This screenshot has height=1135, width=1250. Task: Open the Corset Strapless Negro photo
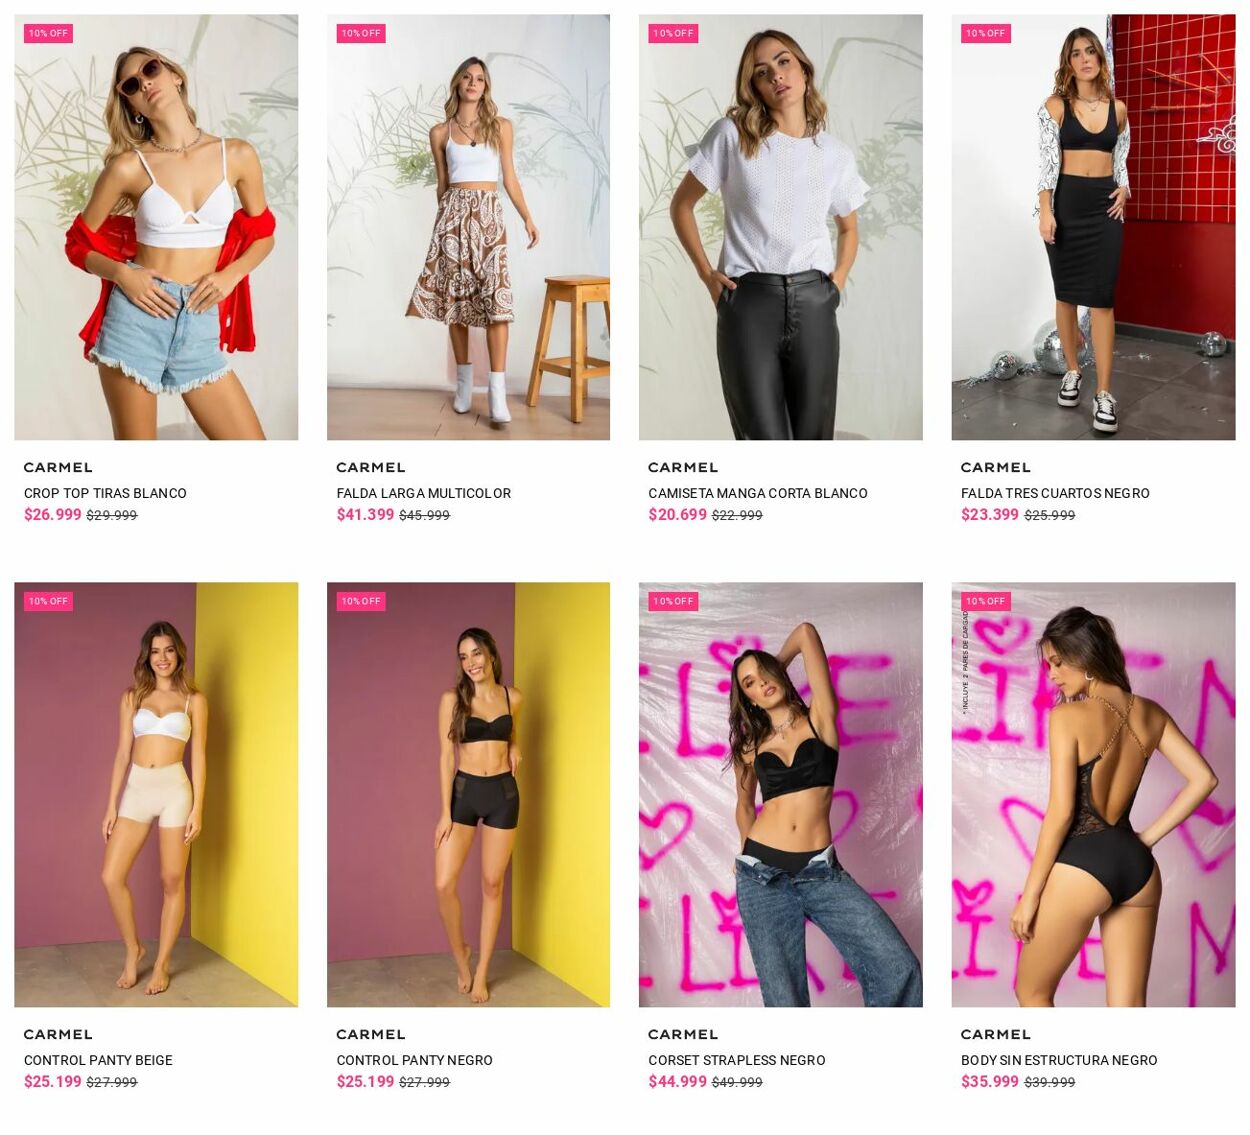click(x=780, y=794)
